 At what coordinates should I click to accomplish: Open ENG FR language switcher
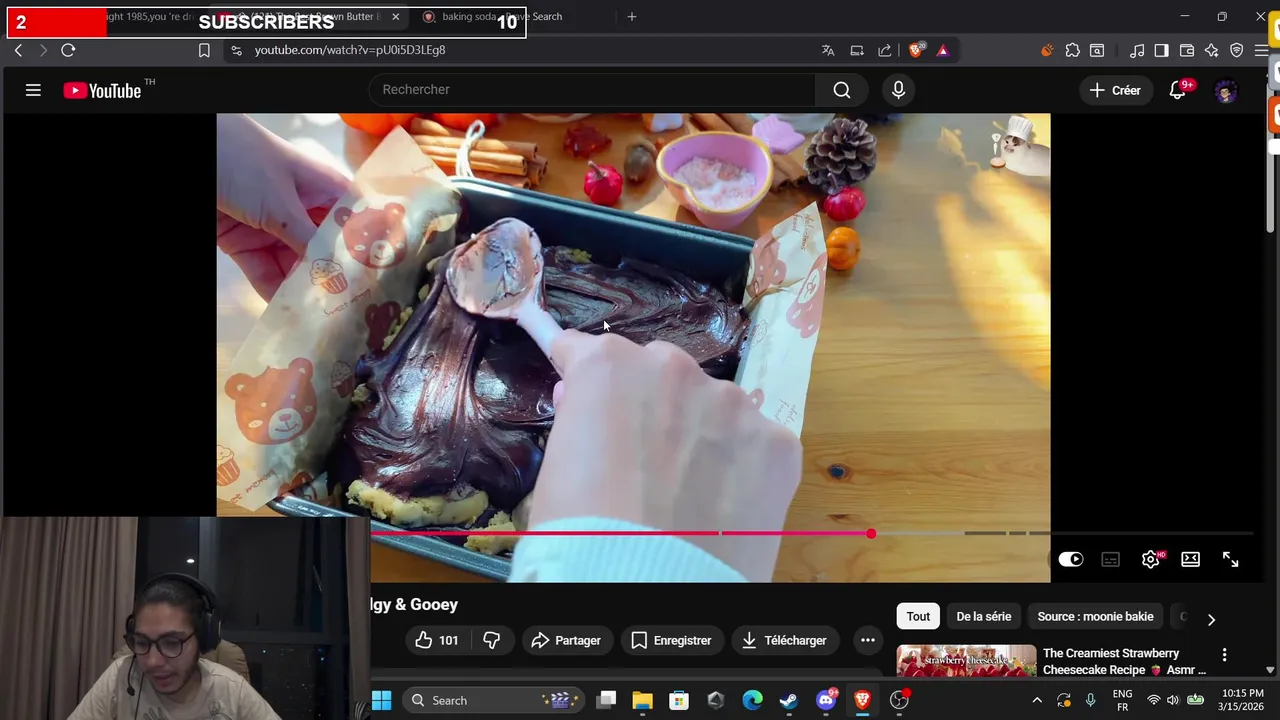pyautogui.click(x=1122, y=700)
